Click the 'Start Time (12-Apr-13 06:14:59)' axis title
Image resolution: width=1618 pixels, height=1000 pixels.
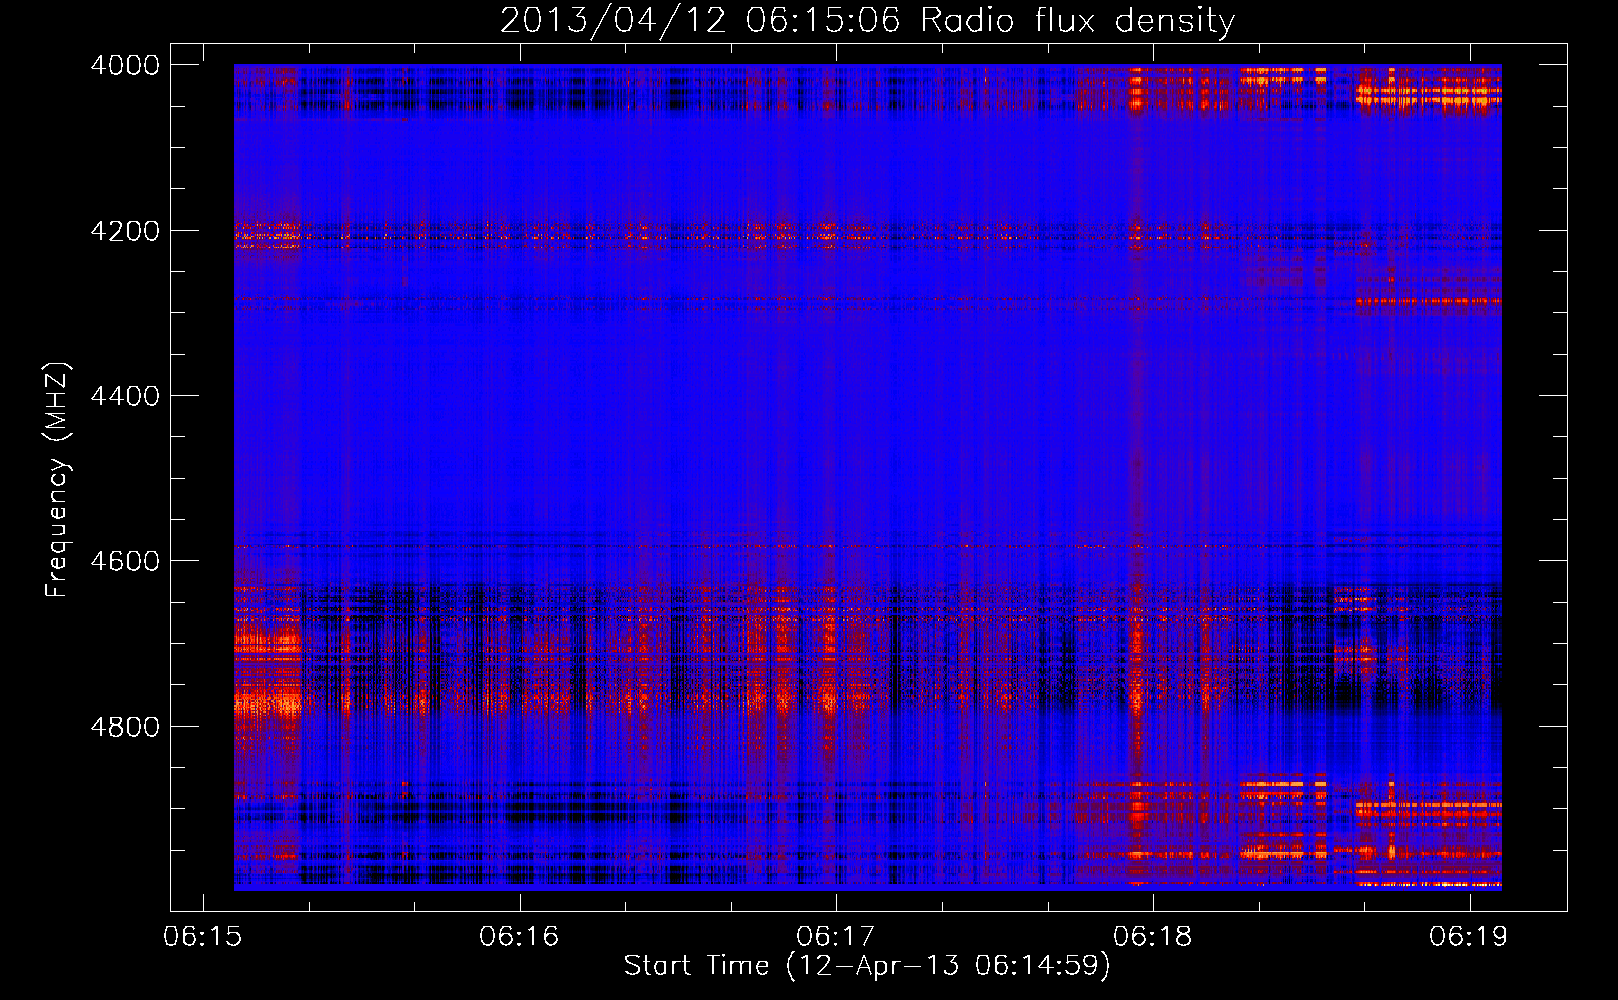coord(867,966)
